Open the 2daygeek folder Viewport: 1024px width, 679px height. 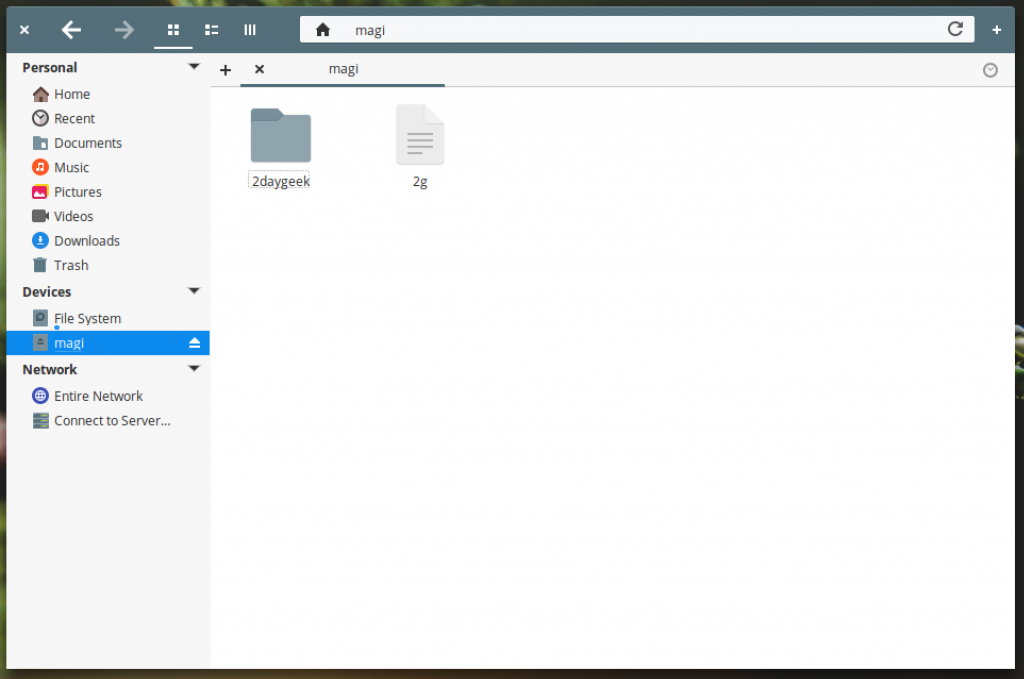coord(280,135)
